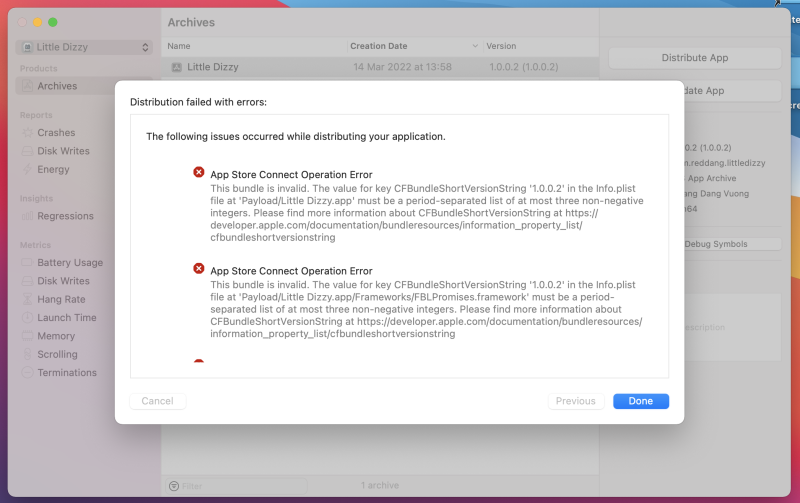Click the Debug Symbols button
Screen dimensions: 800x503
coord(732,244)
